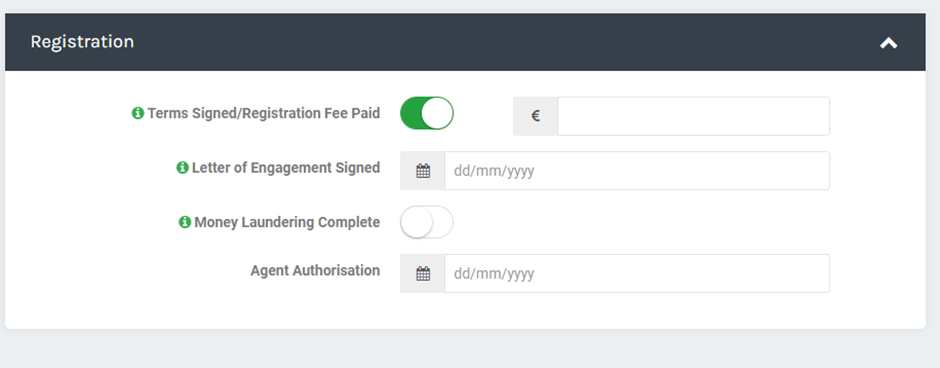The height and width of the screenshot is (368, 940).
Task: Show info for Terms Signed/Registration Fee Paid
Action: click(x=138, y=113)
